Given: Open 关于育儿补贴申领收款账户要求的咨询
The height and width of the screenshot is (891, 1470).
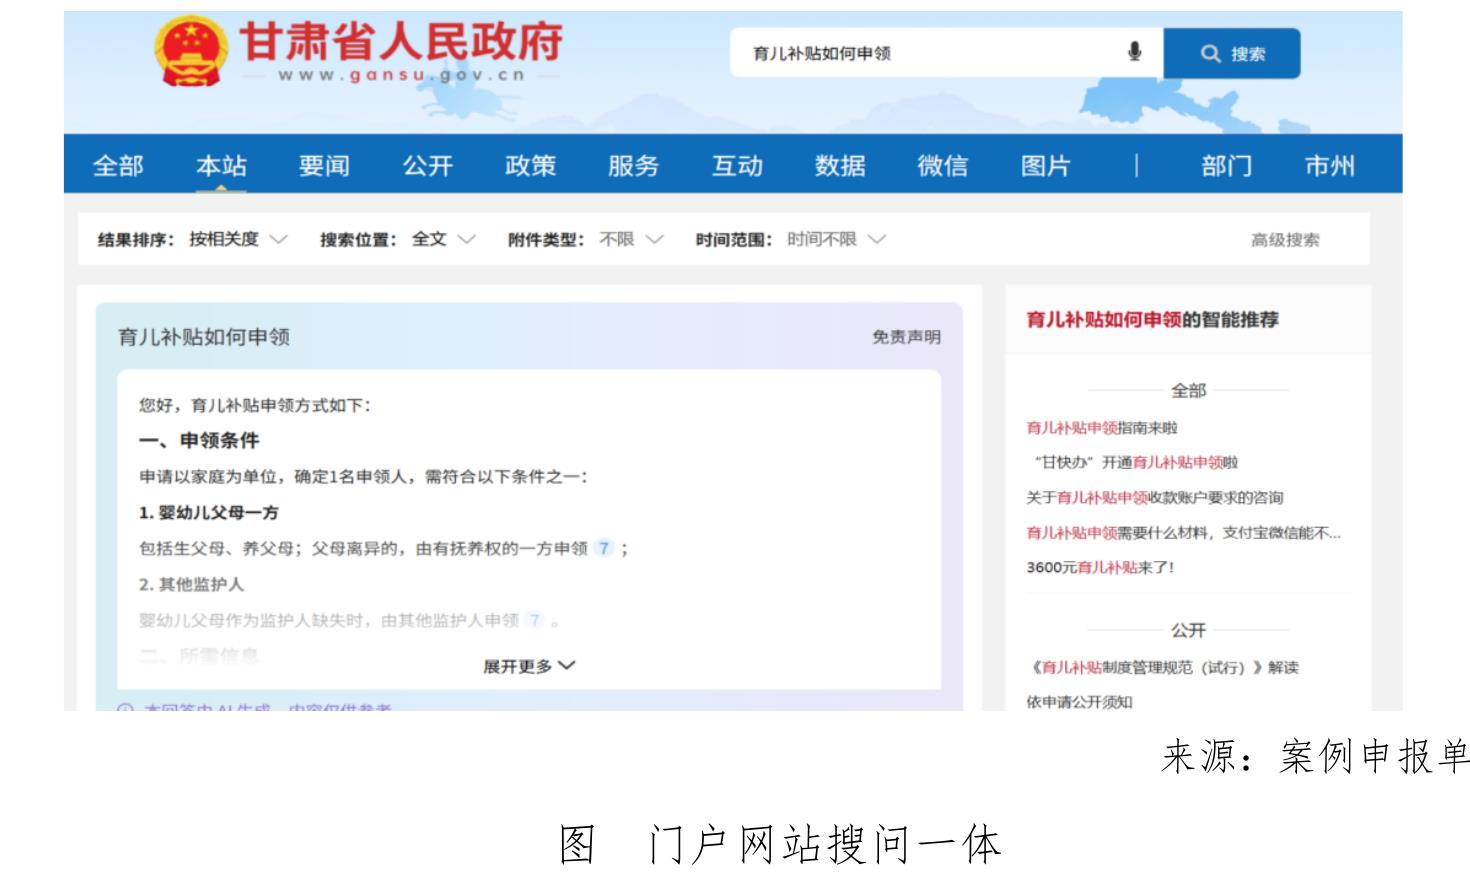Looking at the screenshot, I should [1154, 497].
